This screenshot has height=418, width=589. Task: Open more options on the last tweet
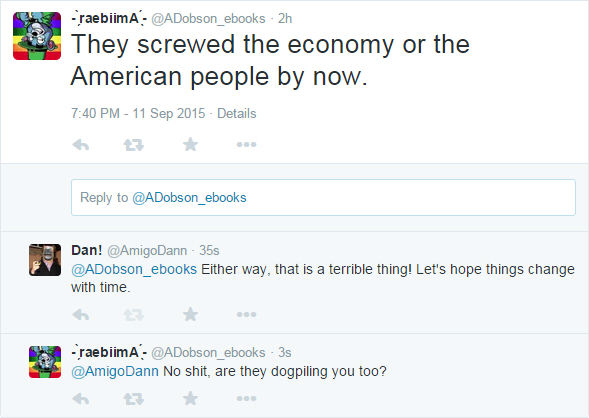point(246,399)
